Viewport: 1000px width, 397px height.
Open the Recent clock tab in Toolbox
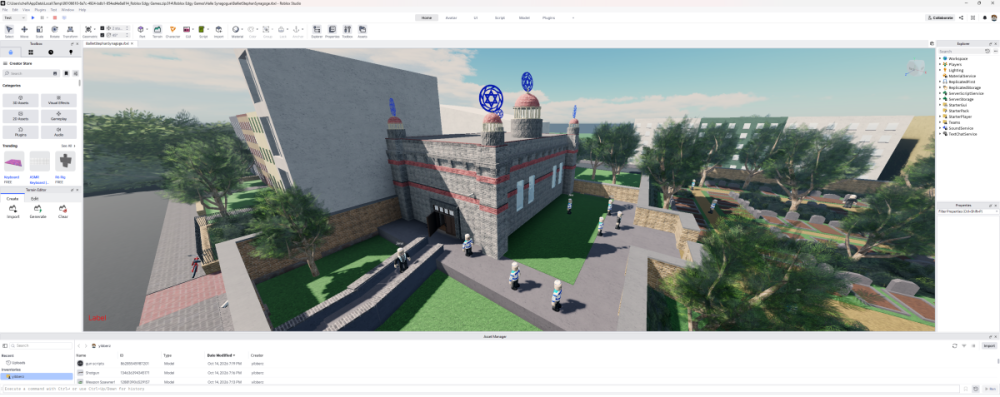pos(50,52)
